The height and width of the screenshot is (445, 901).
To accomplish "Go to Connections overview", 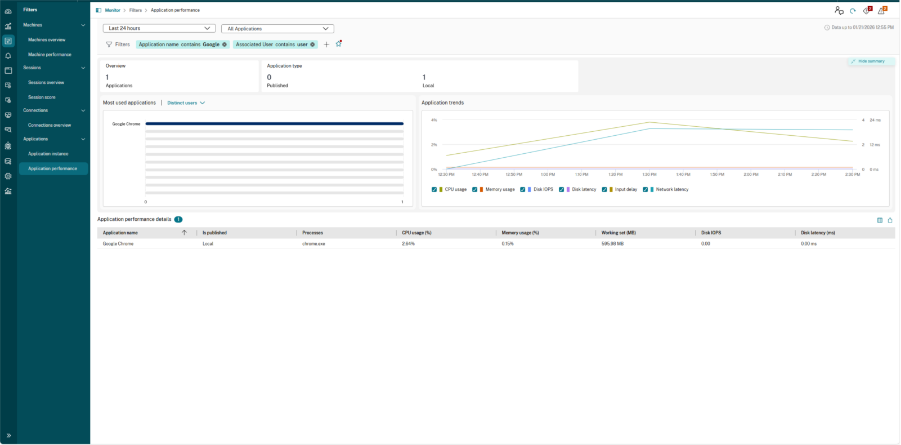I will pyautogui.click(x=49, y=125).
